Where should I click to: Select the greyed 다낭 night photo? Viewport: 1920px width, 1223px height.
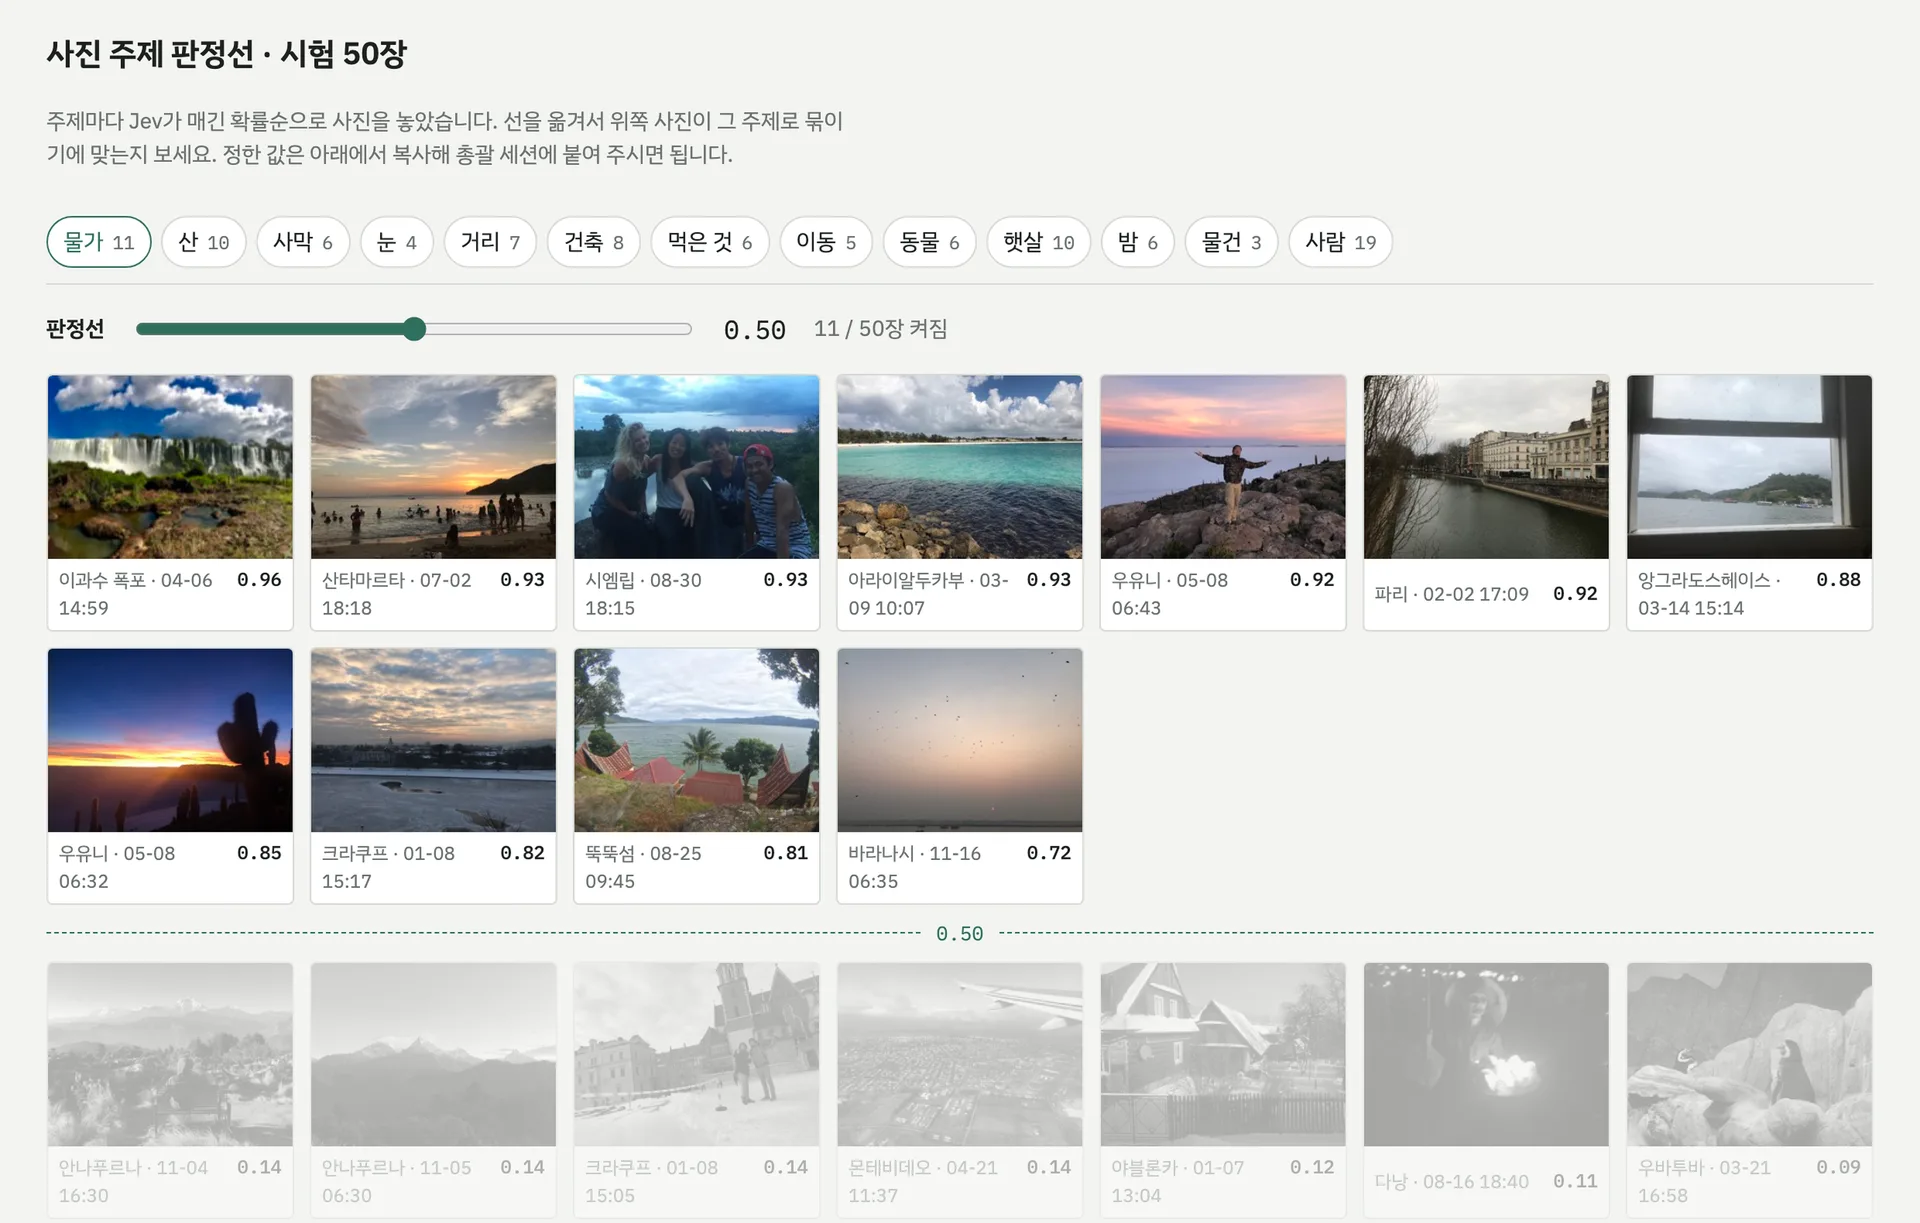(x=1486, y=1054)
